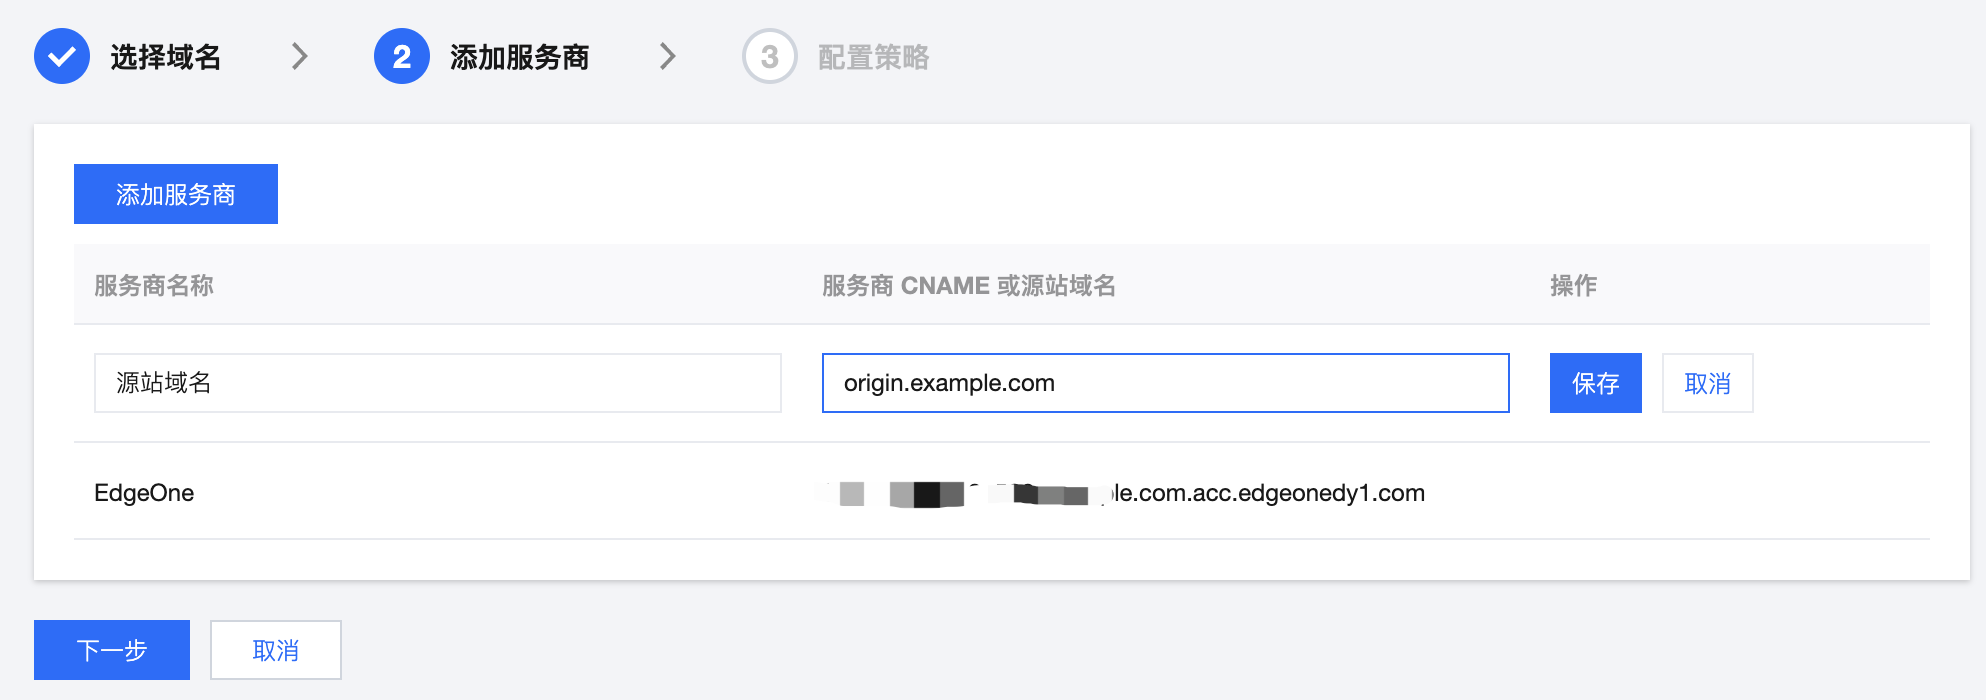
Task: Click the blue 添加服务商 button
Action: pyautogui.click(x=176, y=194)
